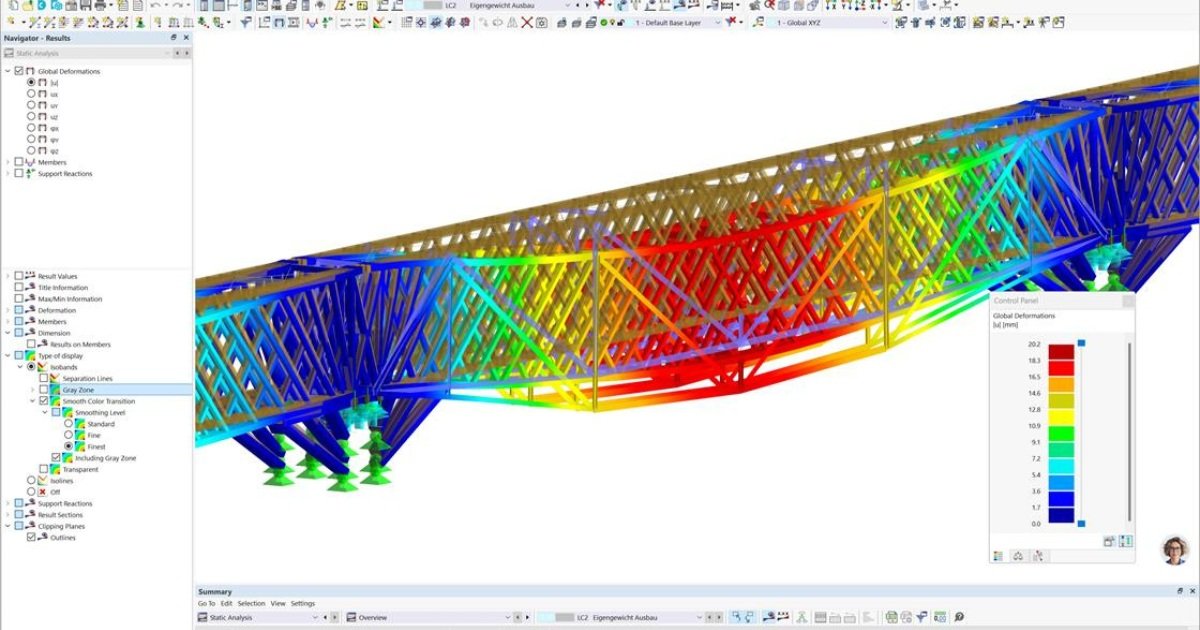Select the Gray Zone tree item

click(x=78, y=390)
